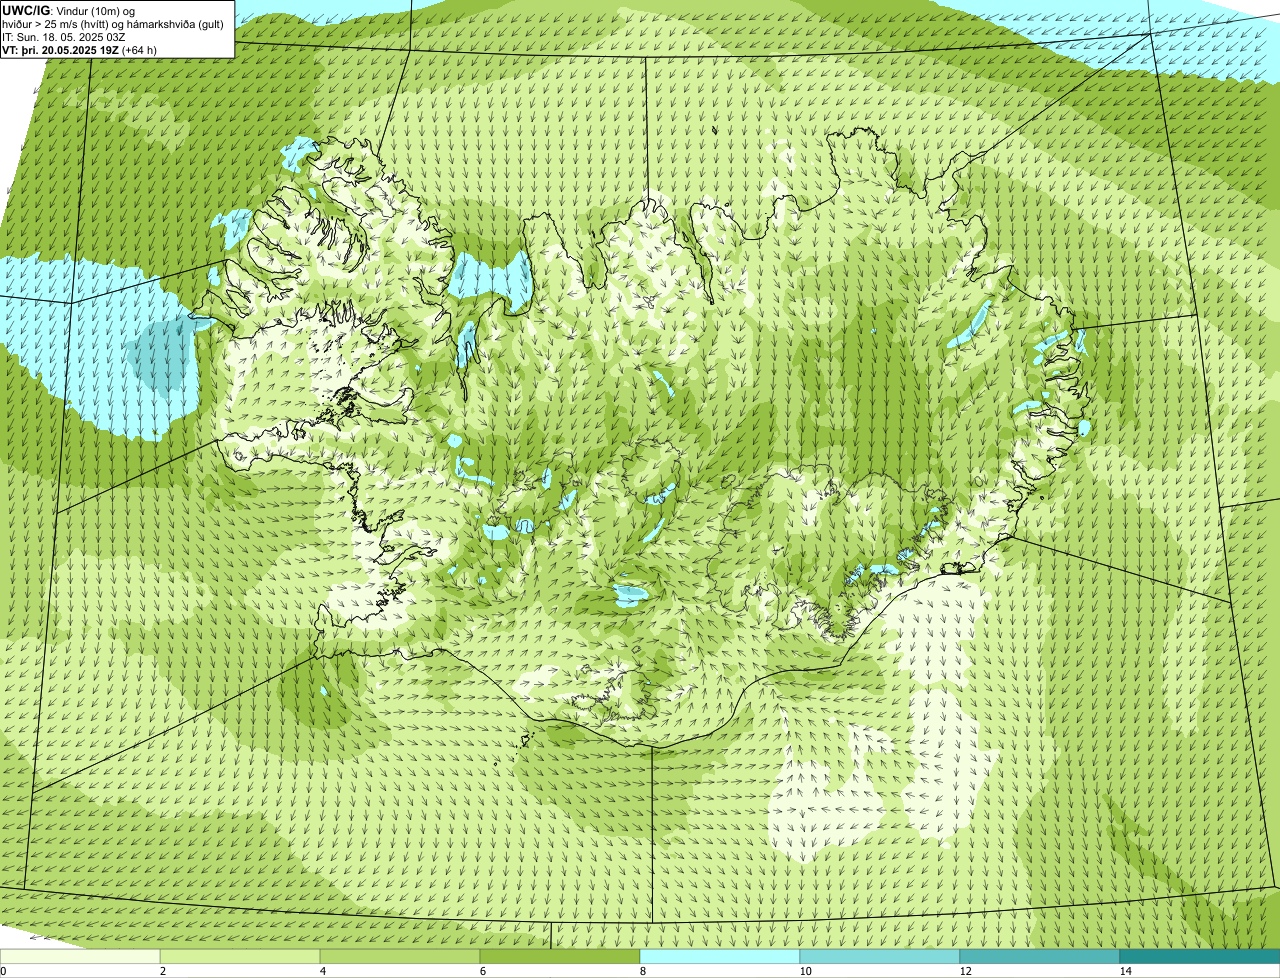
Task: Select the 10–12 m/s cyan band in scale
Action: (x=880, y=957)
